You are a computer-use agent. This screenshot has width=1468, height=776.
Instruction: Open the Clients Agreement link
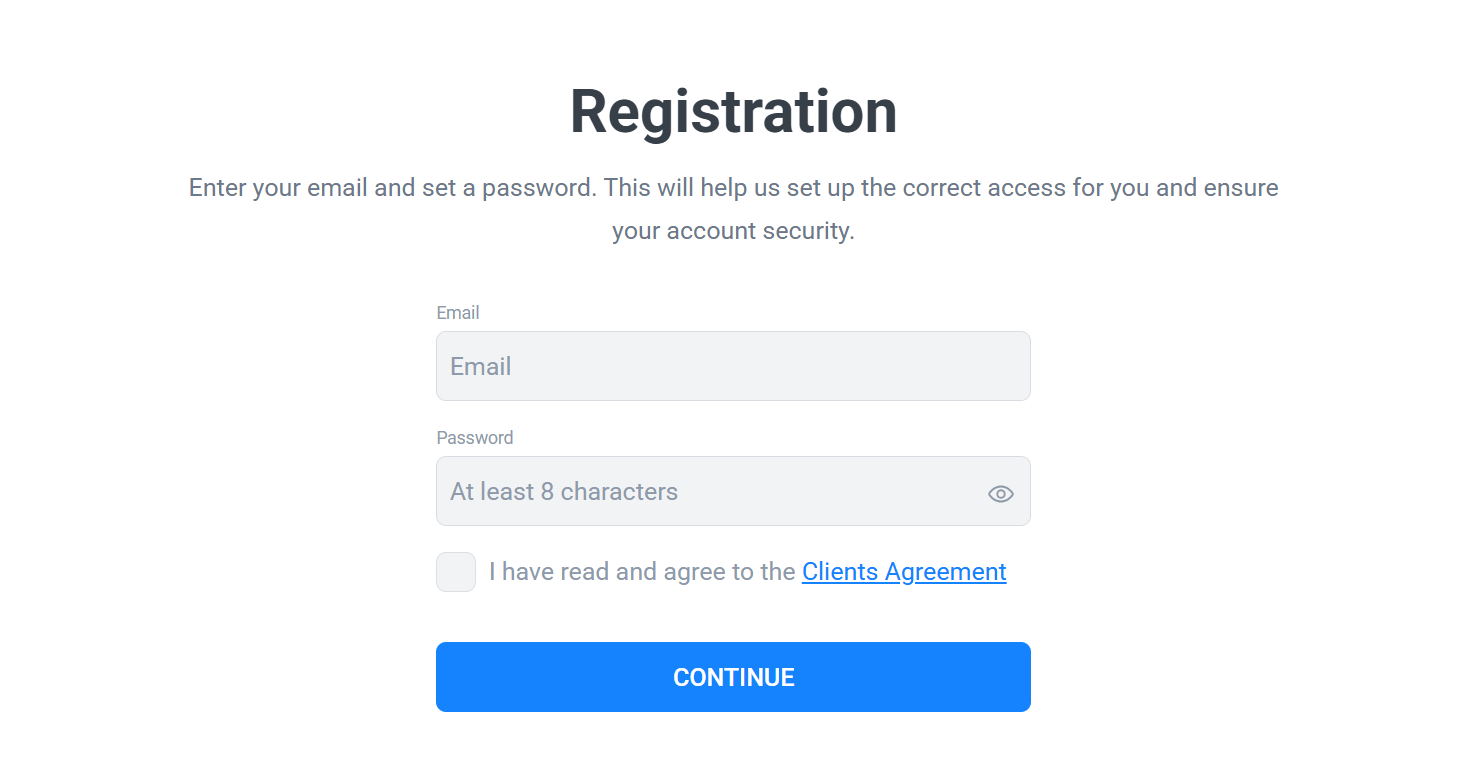pos(904,572)
